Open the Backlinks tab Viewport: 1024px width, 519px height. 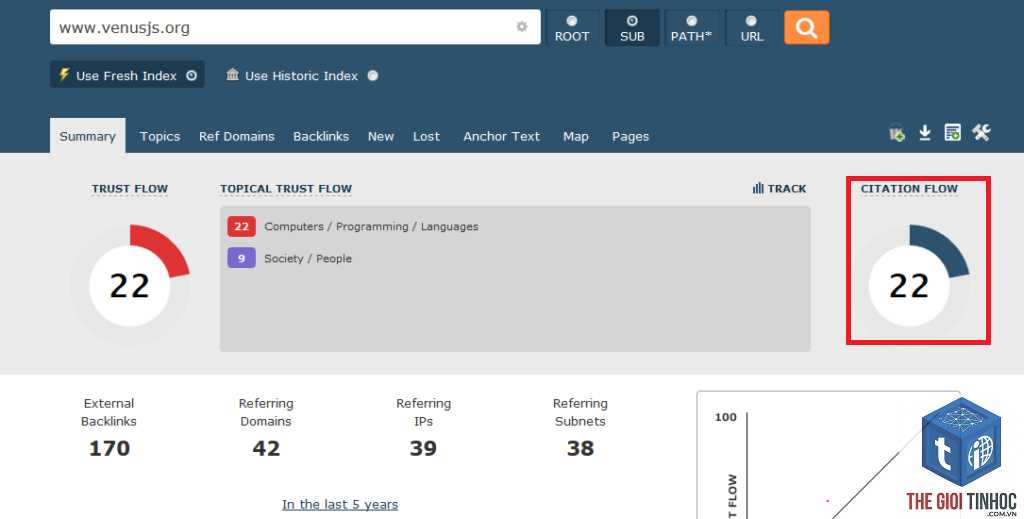[x=321, y=136]
